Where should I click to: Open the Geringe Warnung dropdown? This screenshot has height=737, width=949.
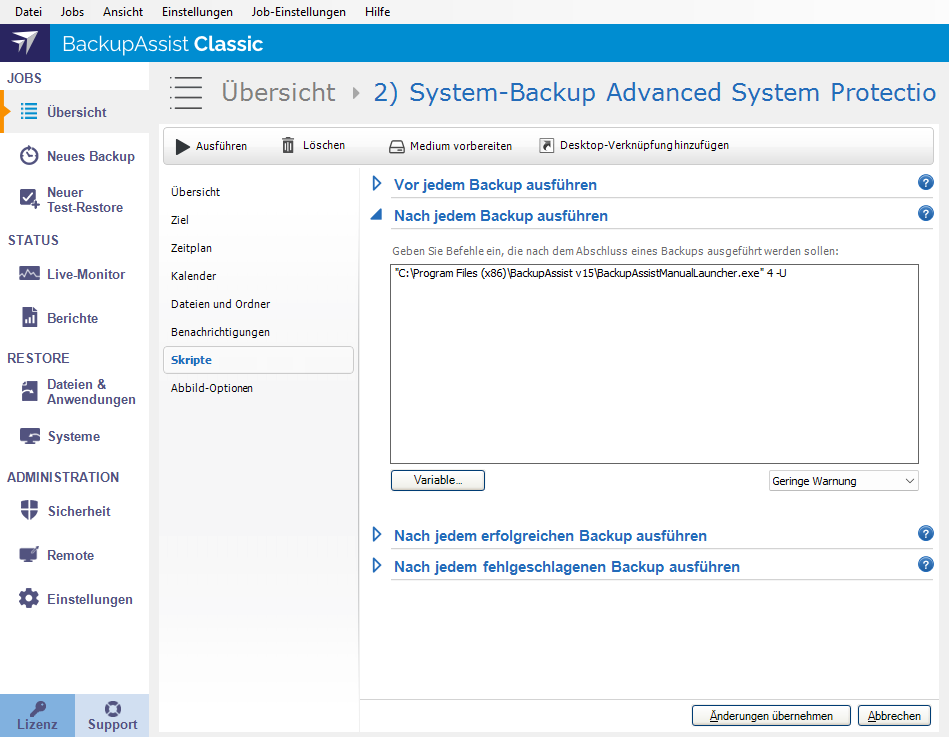(x=843, y=481)
